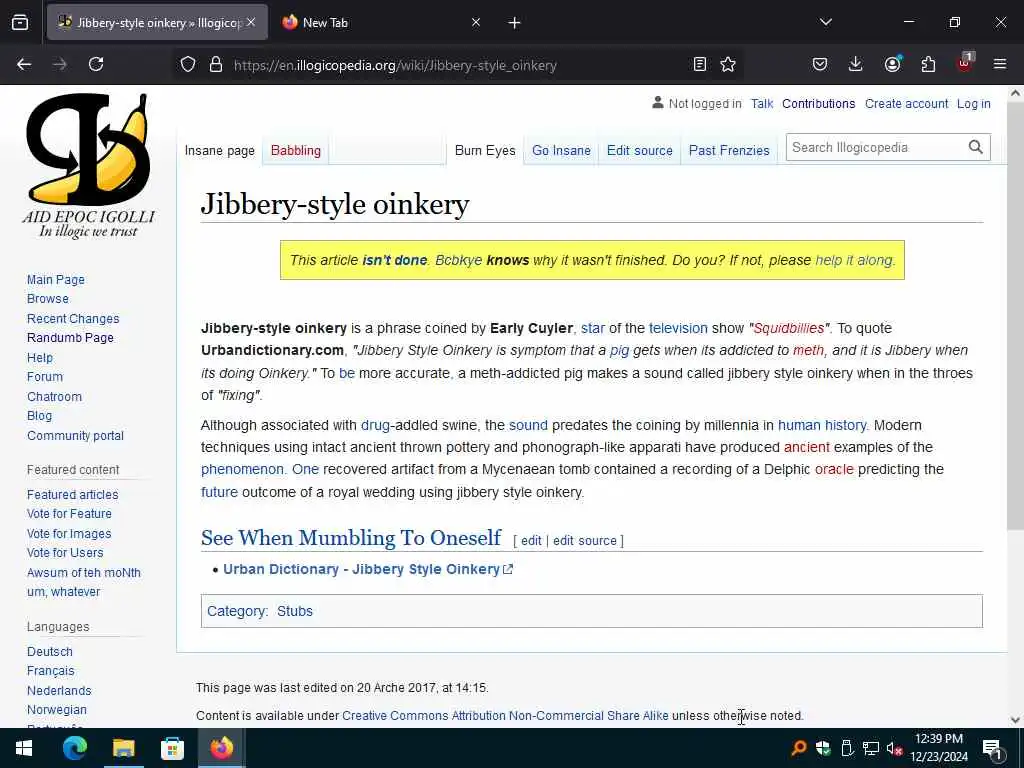Go to Main Page in sidebar
The image size is (1024, 768).
tap(56, 280)
